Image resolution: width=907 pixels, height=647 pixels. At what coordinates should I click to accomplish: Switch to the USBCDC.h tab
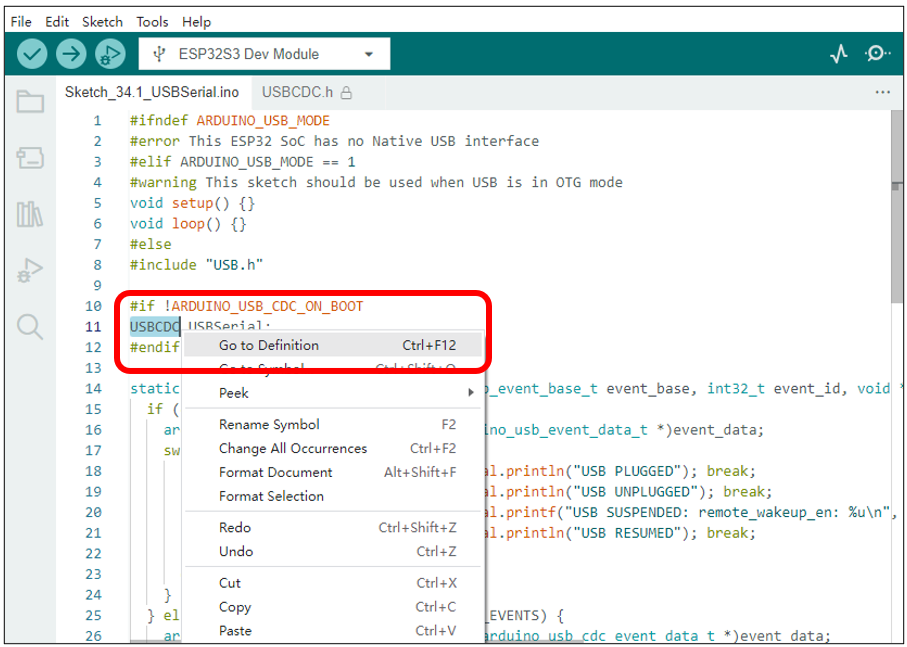(x=307, y=93)
